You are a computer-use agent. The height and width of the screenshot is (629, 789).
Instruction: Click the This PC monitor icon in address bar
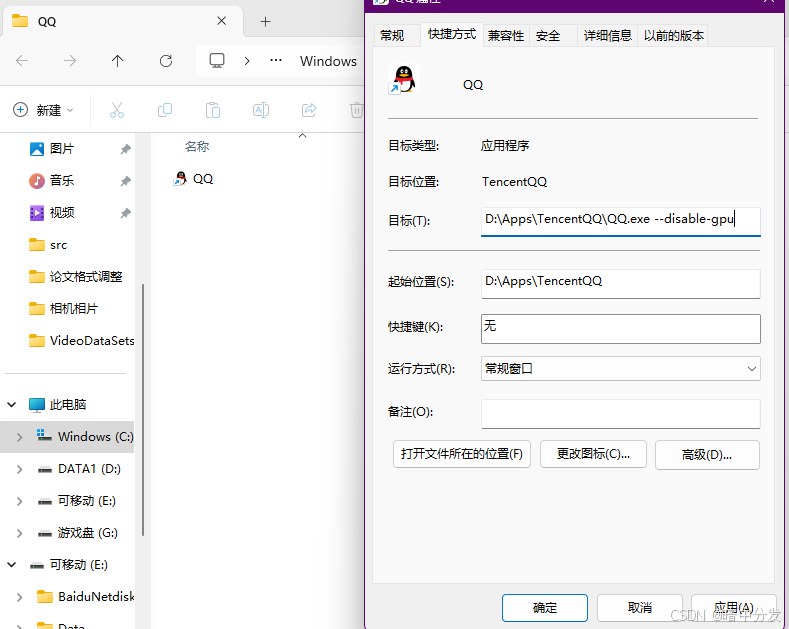[217, 61]
